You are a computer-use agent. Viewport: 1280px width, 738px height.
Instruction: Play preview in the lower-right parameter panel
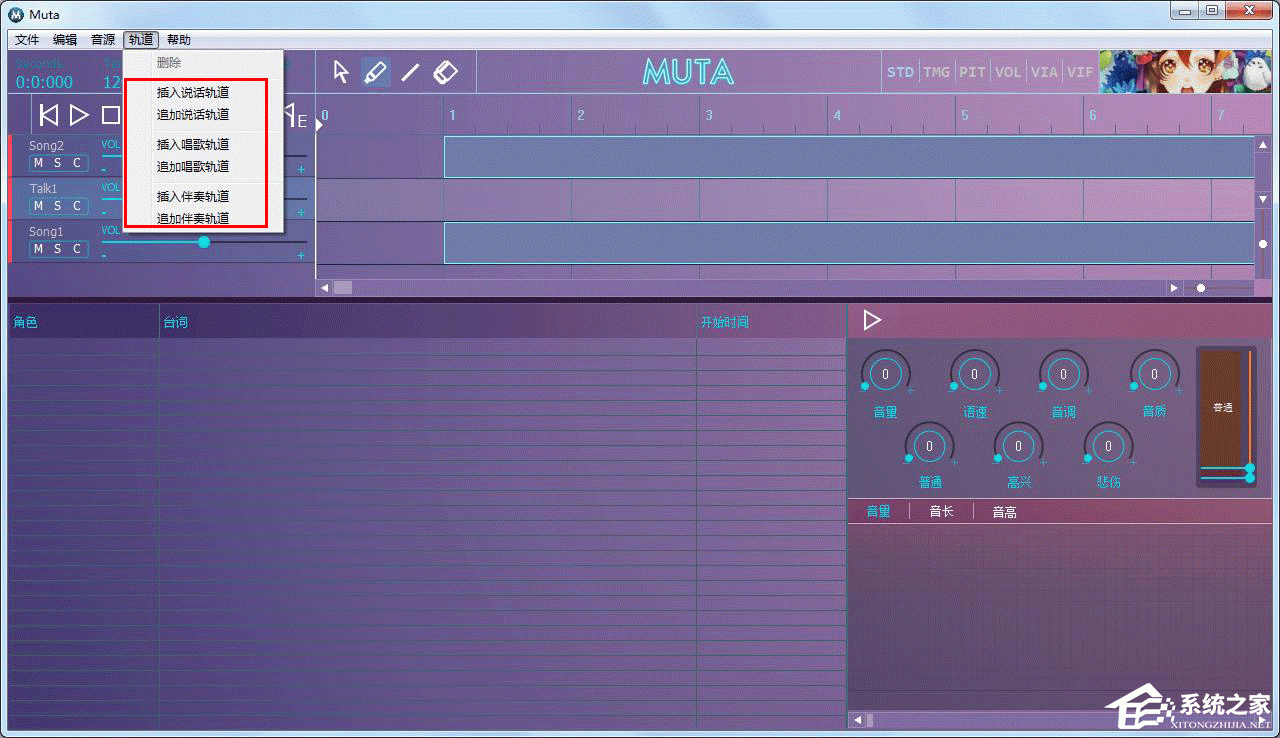pyautogui.click(x=872, y=320)
